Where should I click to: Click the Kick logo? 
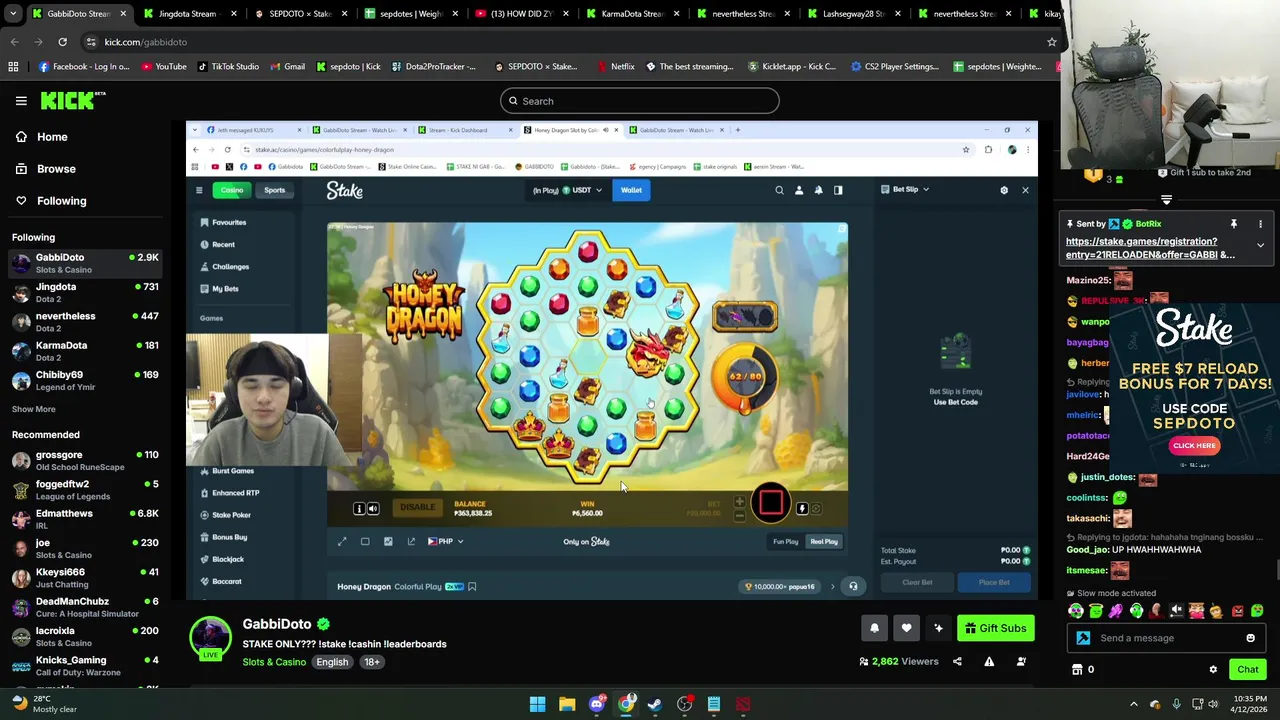[x=72, y=100]
